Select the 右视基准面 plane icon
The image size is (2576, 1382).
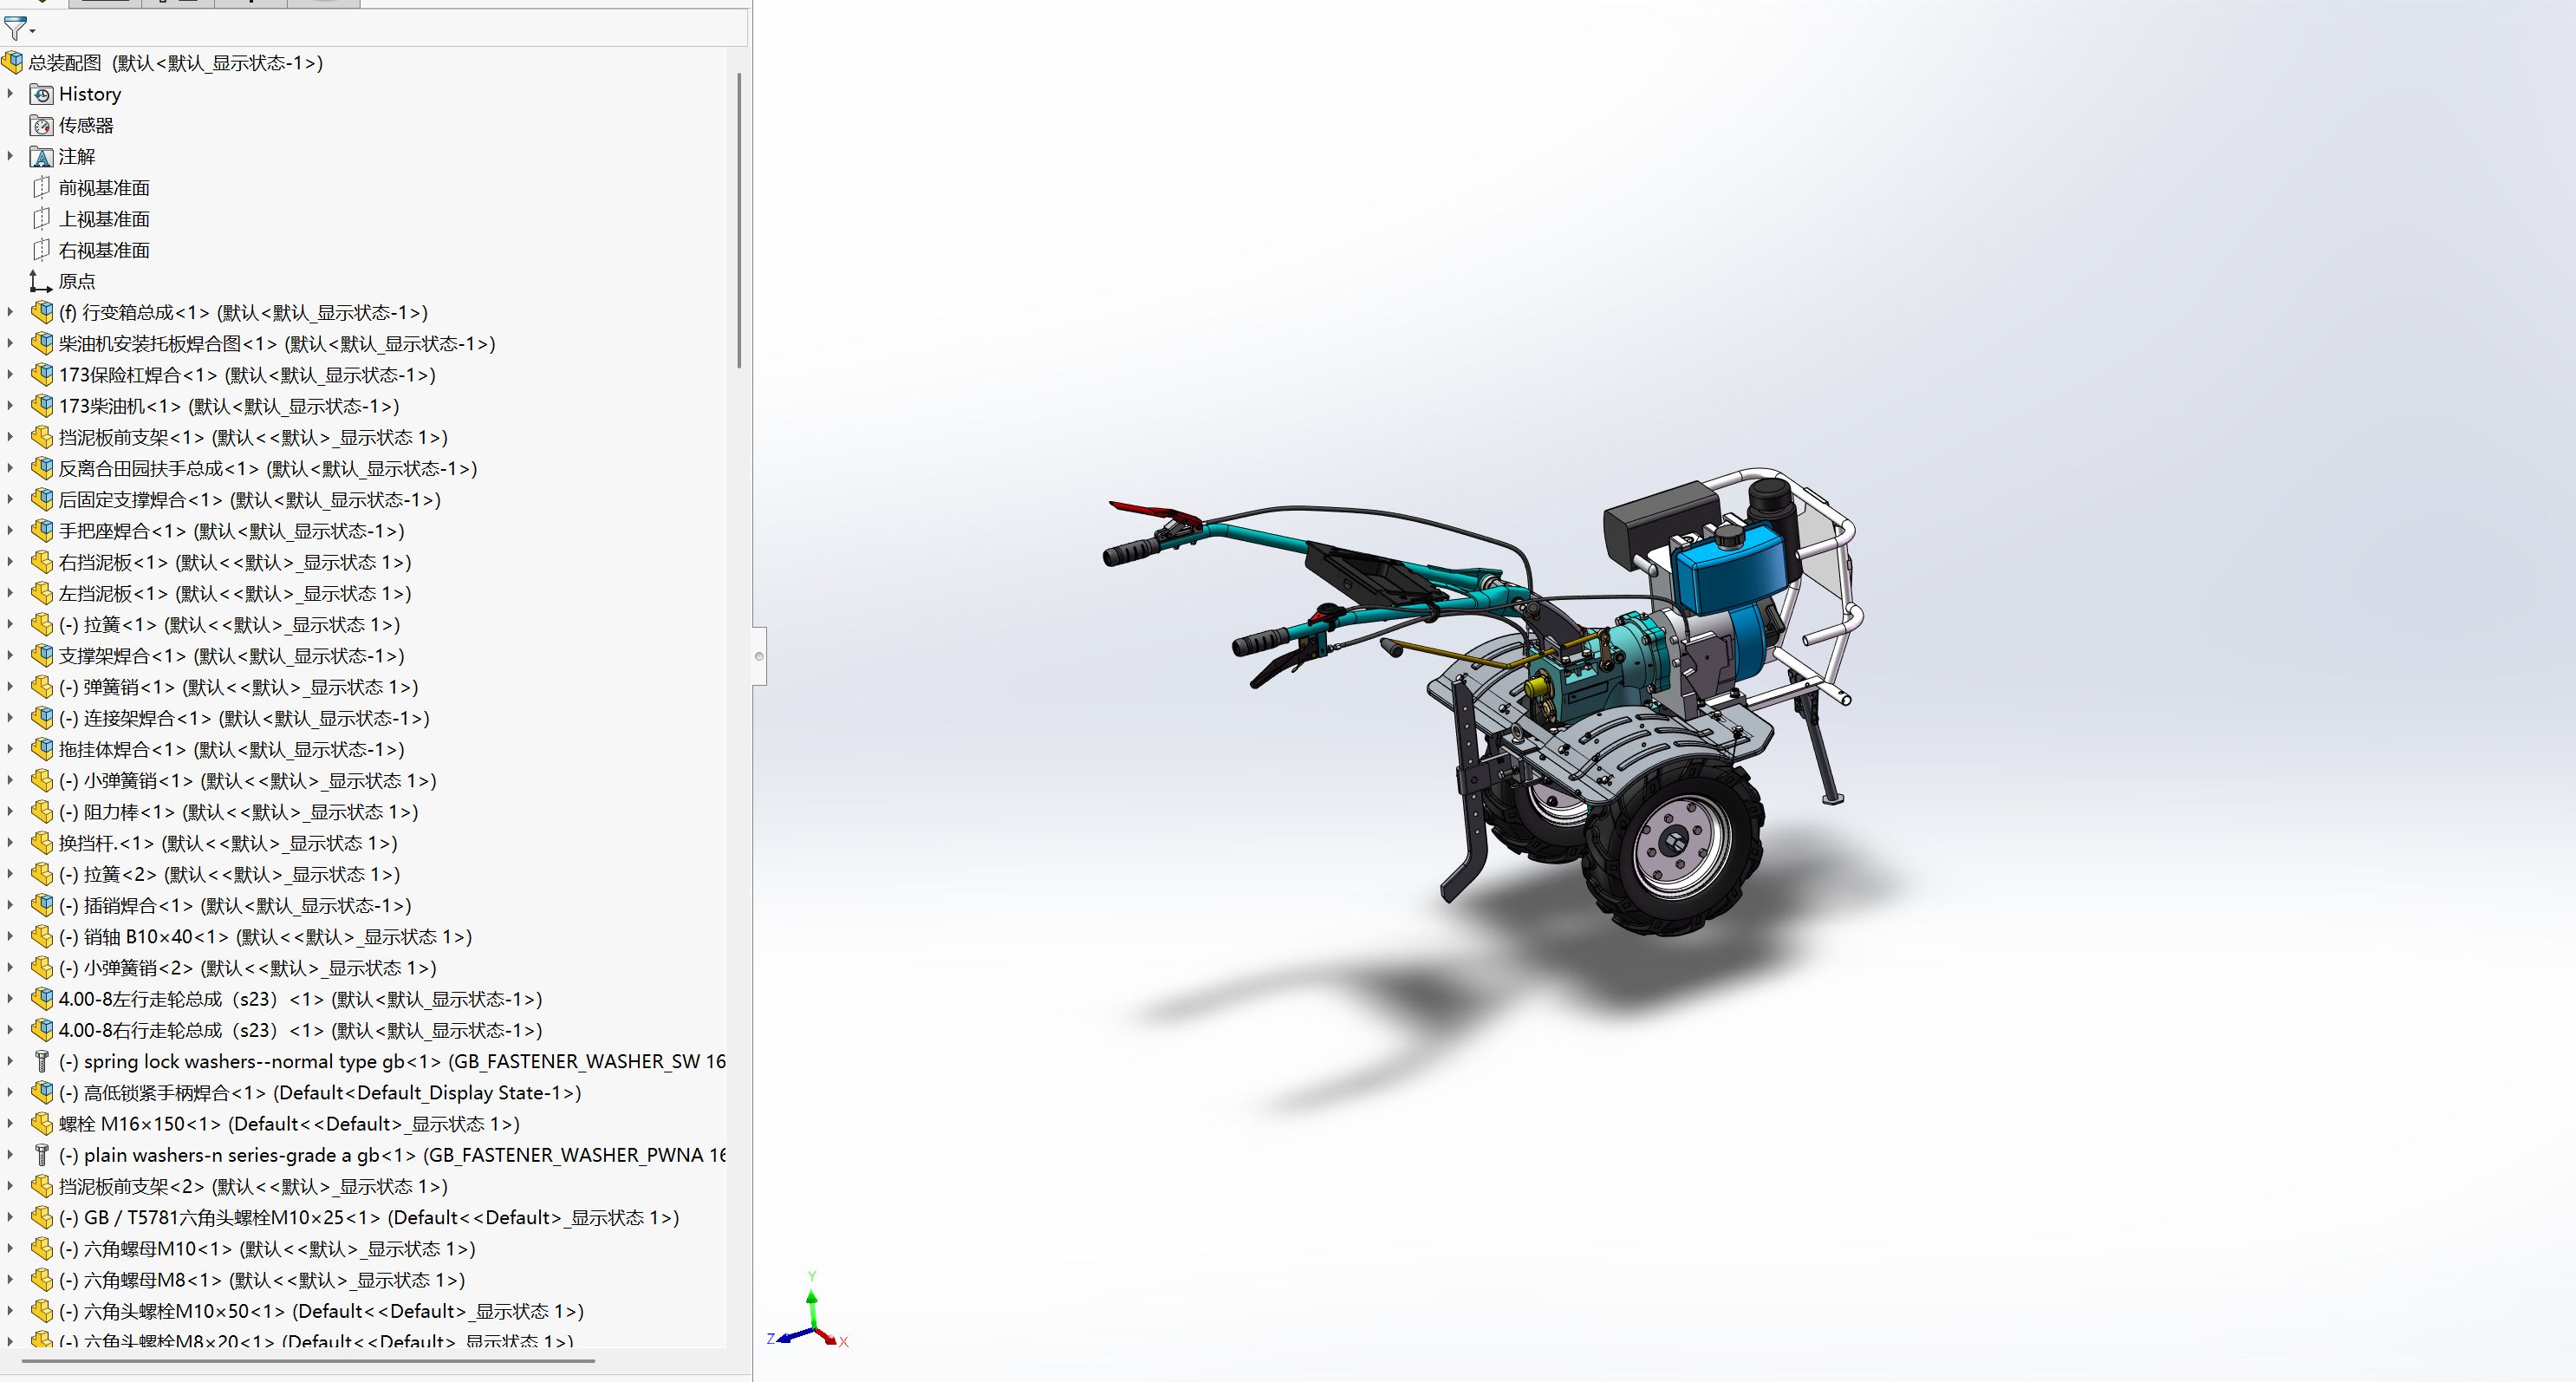tap(41, 250)
